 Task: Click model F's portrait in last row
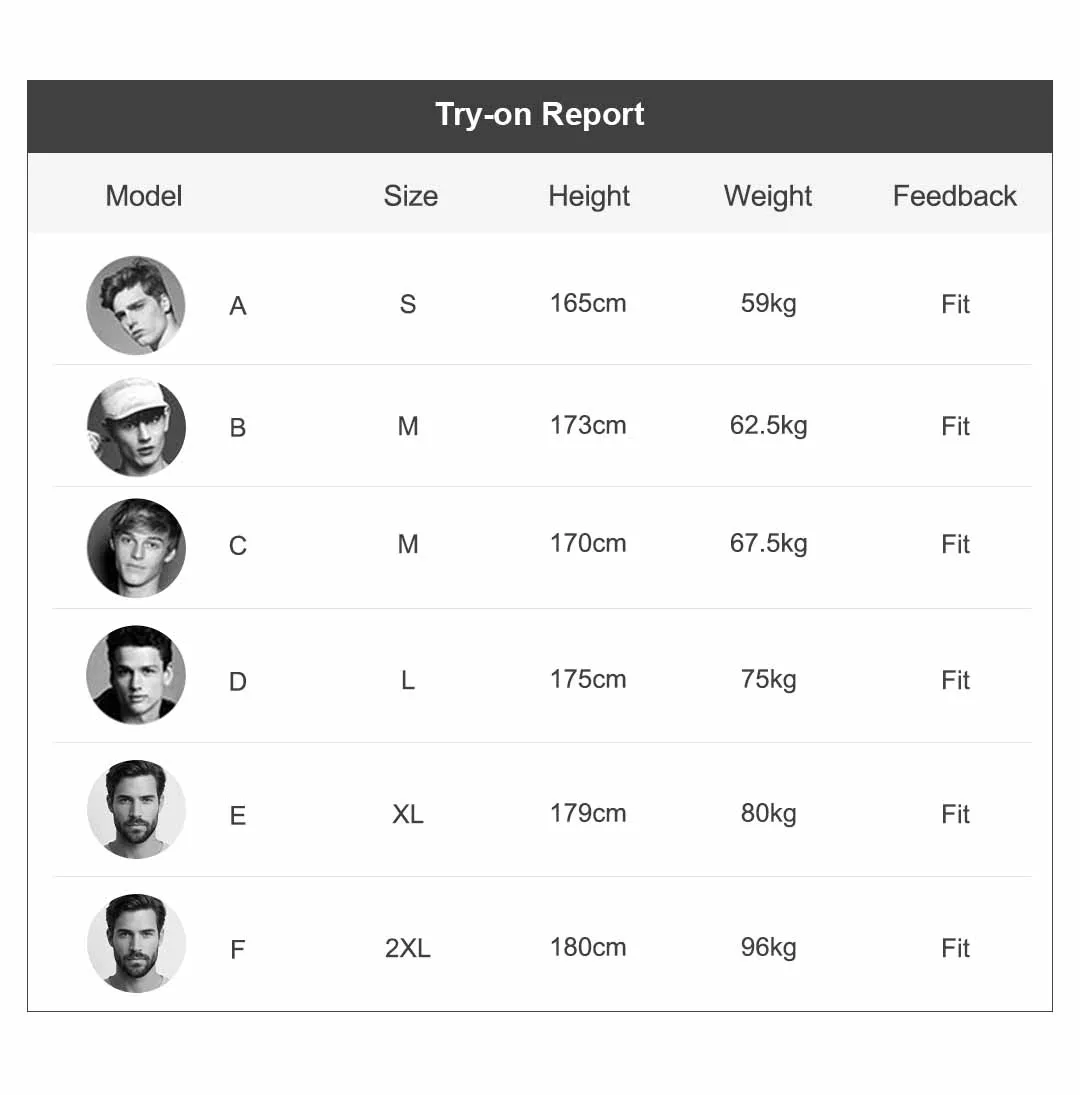(136, 943)
